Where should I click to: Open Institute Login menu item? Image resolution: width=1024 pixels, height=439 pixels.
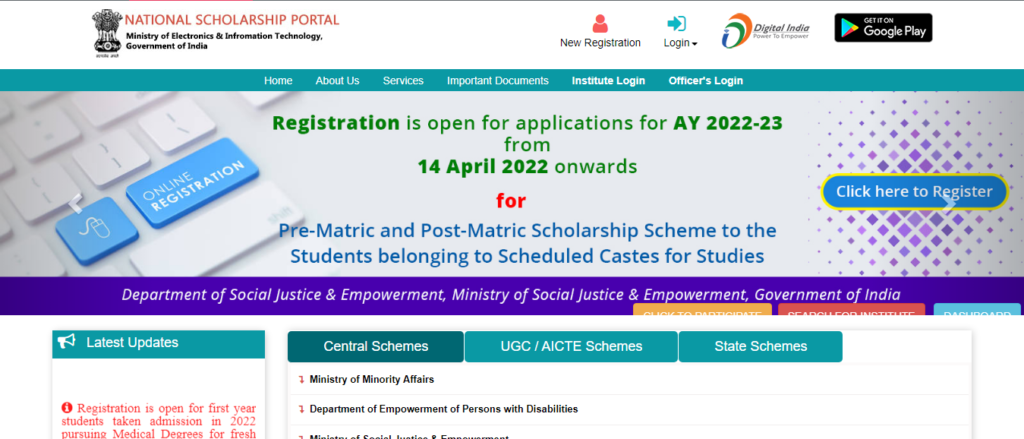(609, 81)
